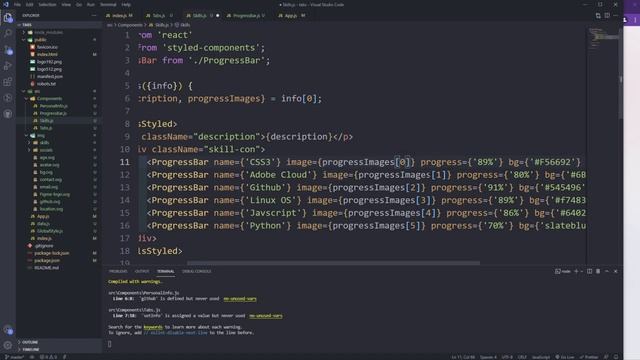The height and width of the screenshot is (360, 640).
Task: Open the terminal shell selector dropdown
Action: pyautogui.click(x=582, y=271)
